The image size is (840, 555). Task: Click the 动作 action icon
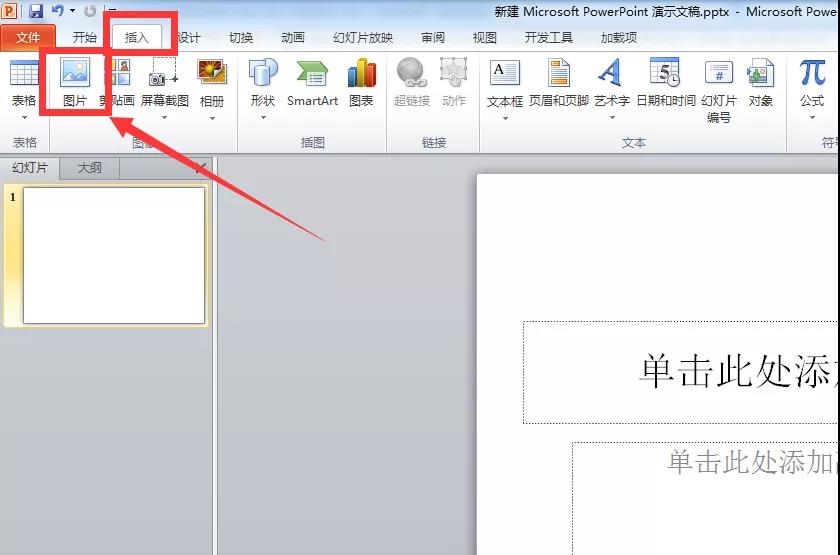454,73
